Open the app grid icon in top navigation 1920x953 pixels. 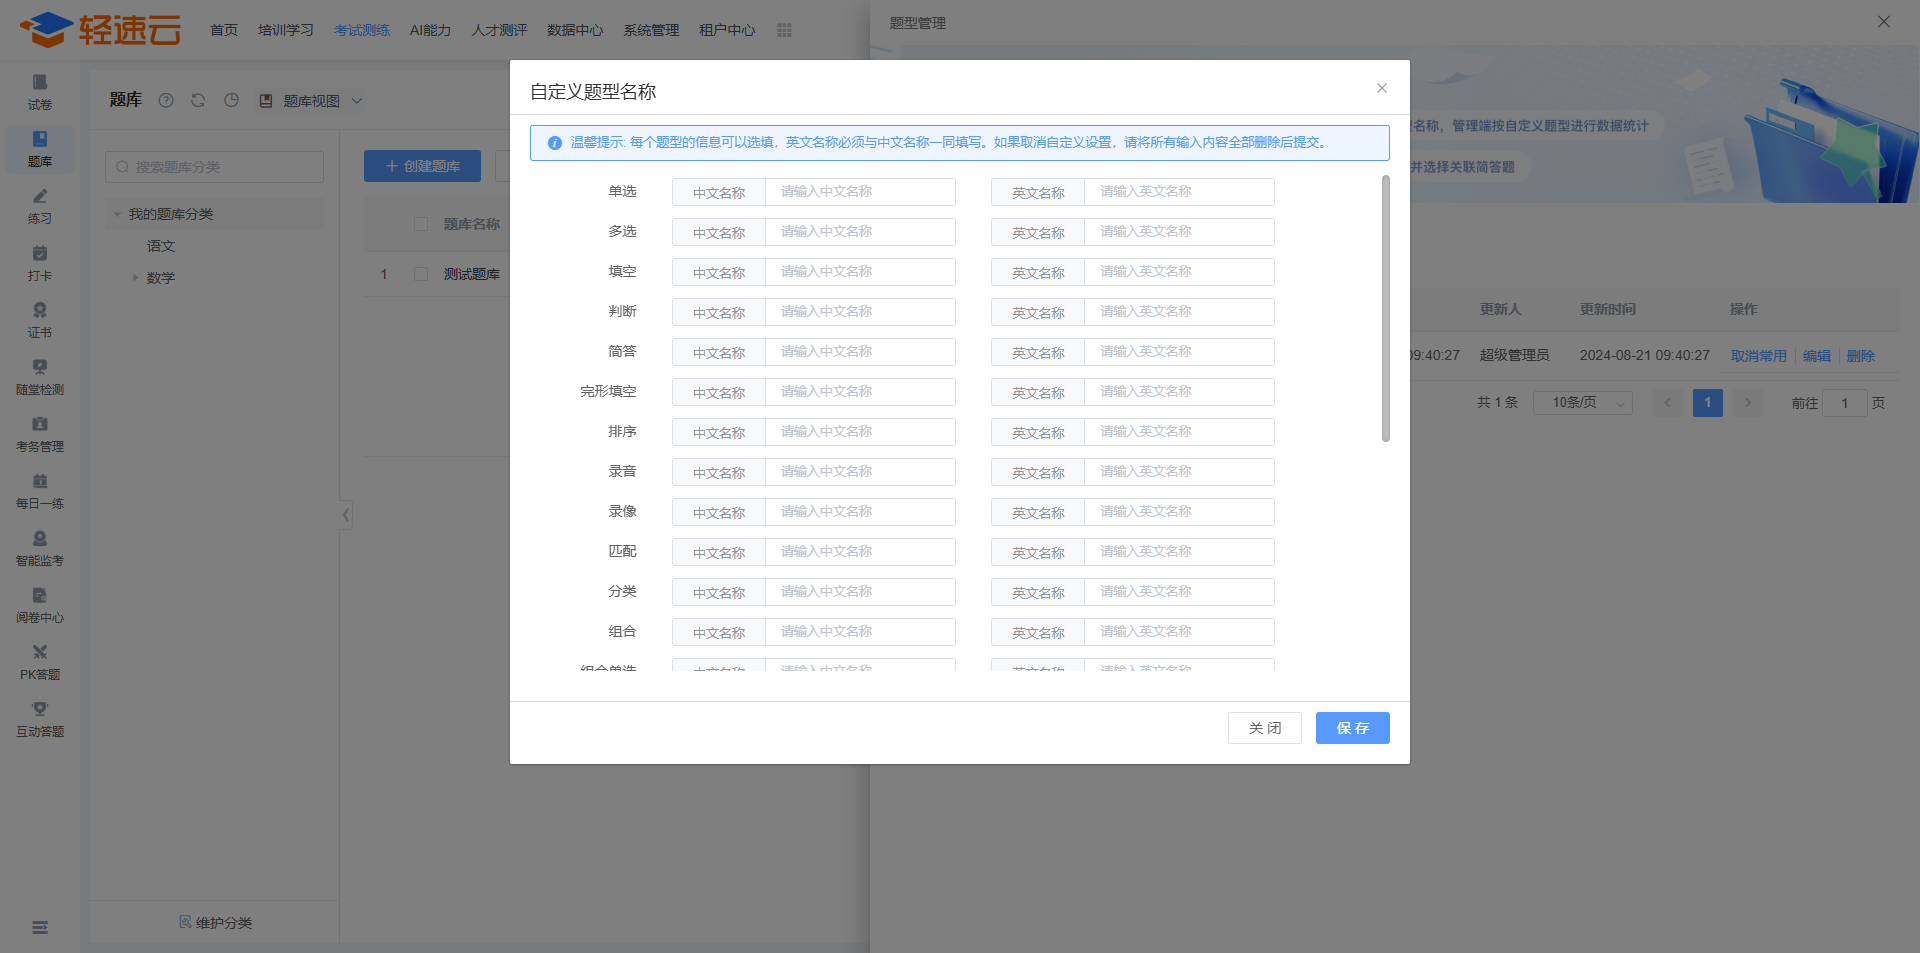pos(784,30)
